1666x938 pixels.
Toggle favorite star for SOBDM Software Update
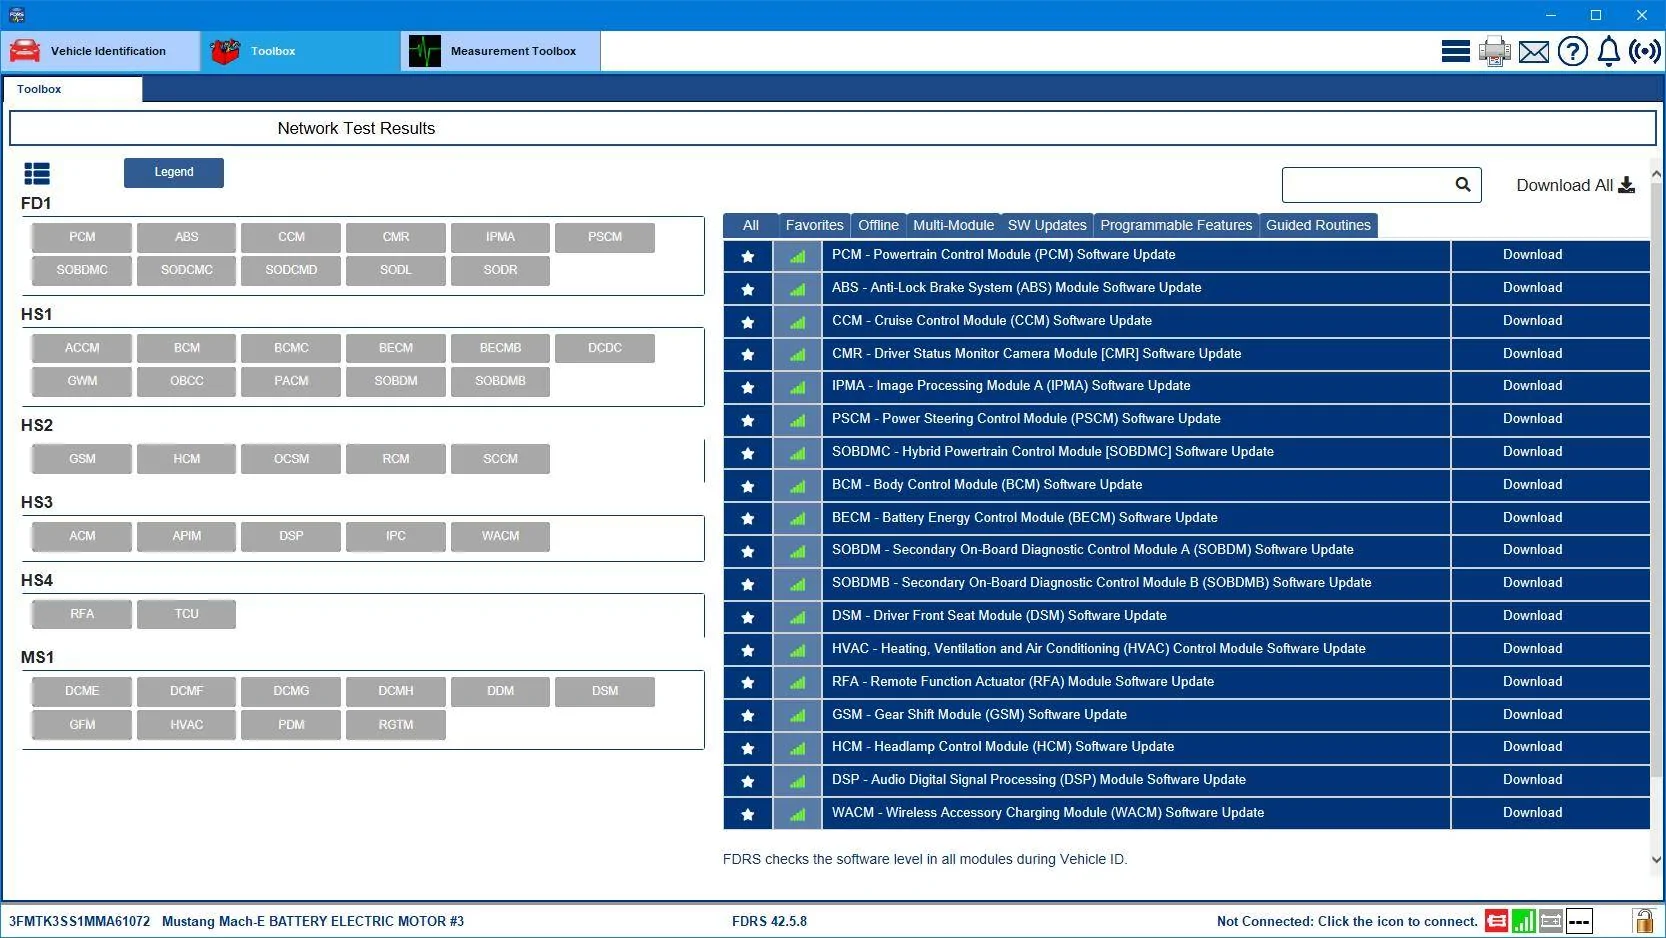click(x=747, y=551)
